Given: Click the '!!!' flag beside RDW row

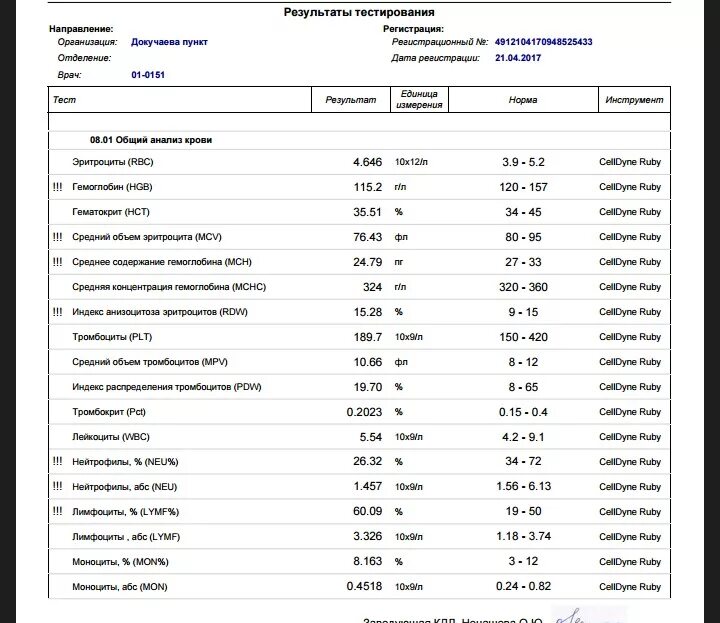Looking at the screenshot, I should click(x=57, y=311).
